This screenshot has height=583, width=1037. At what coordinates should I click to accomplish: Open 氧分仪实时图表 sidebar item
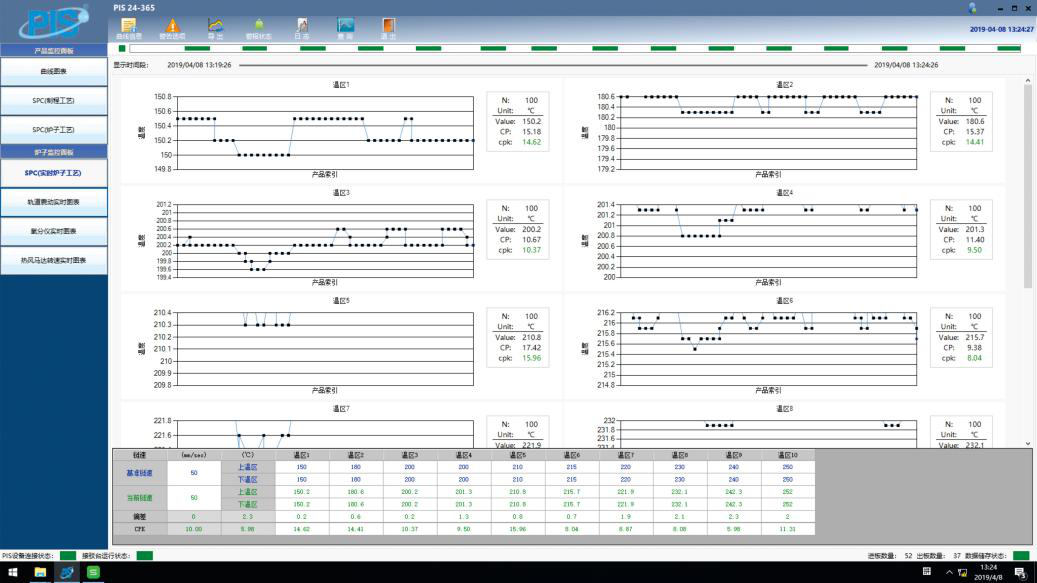point(54,231)
